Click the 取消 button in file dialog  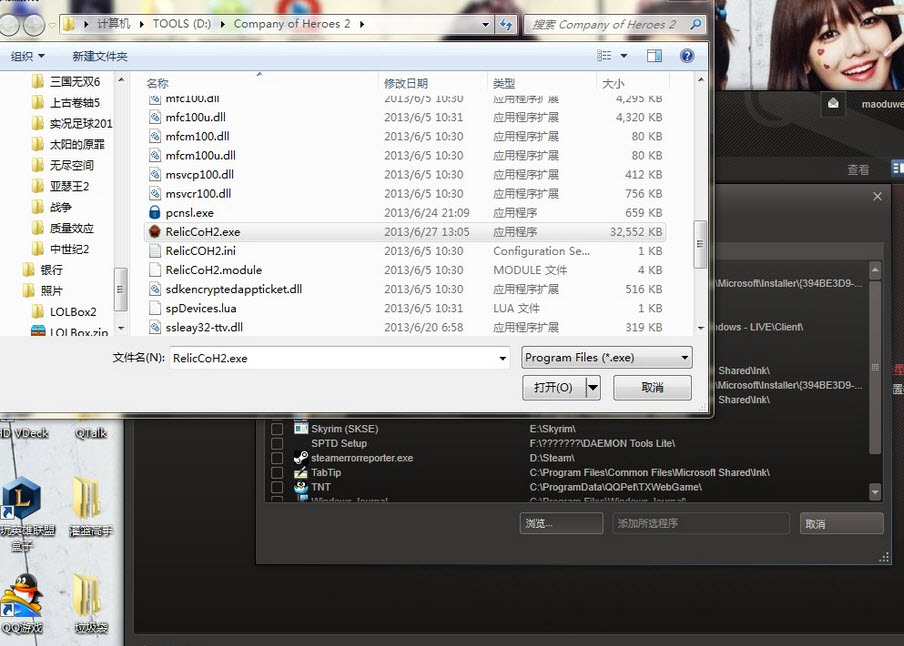click(653, 388)
